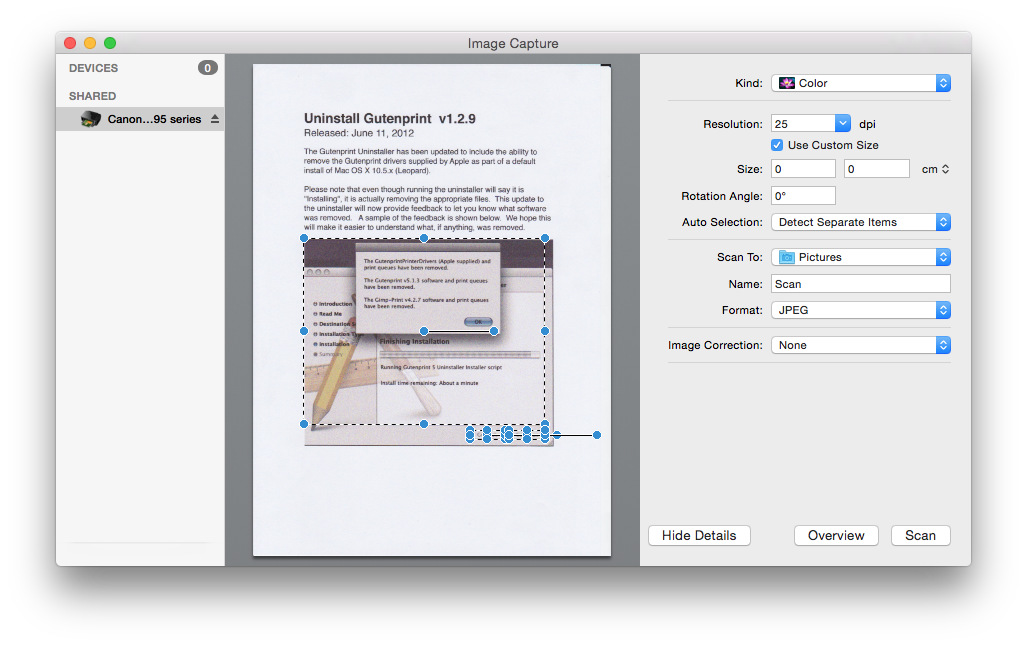This screenshot has height=646, width=1027.
Task: Click the Name field containing Scan
Action: point(861,284)
